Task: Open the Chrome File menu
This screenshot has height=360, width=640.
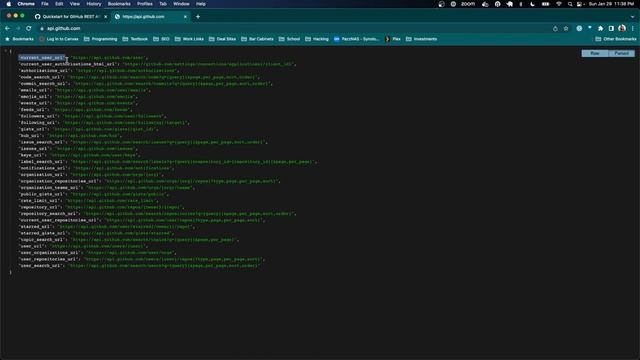Action: point(45,4)
